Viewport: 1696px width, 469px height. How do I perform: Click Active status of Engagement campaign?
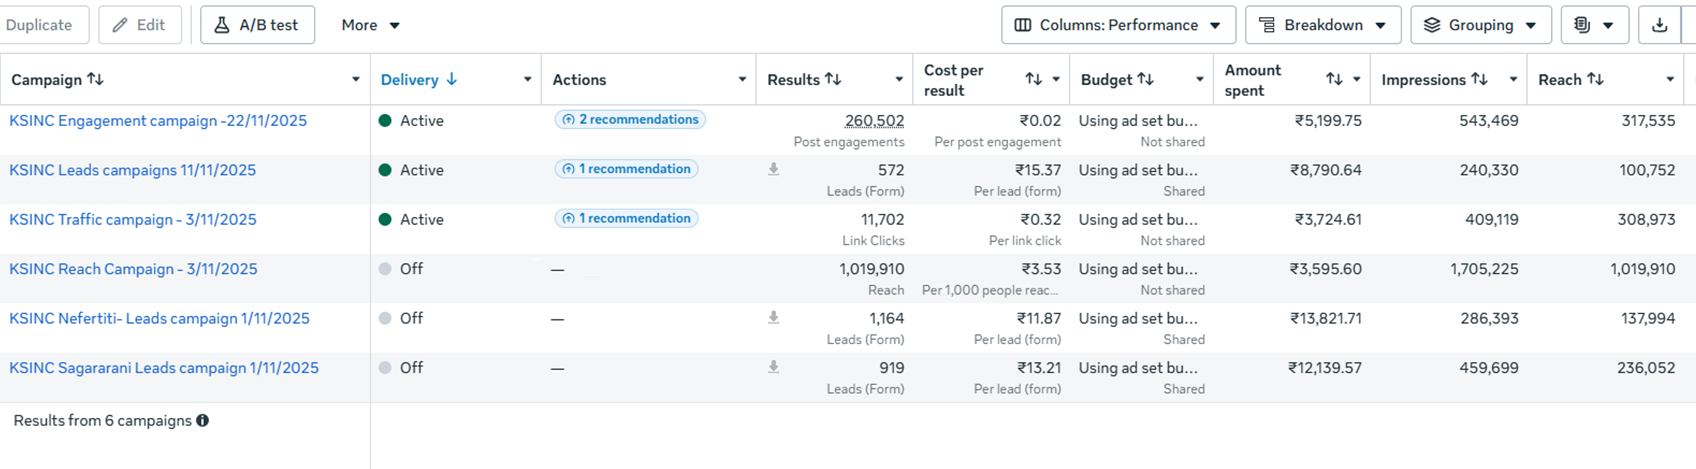pyautogui.click(x=421, y=121)
